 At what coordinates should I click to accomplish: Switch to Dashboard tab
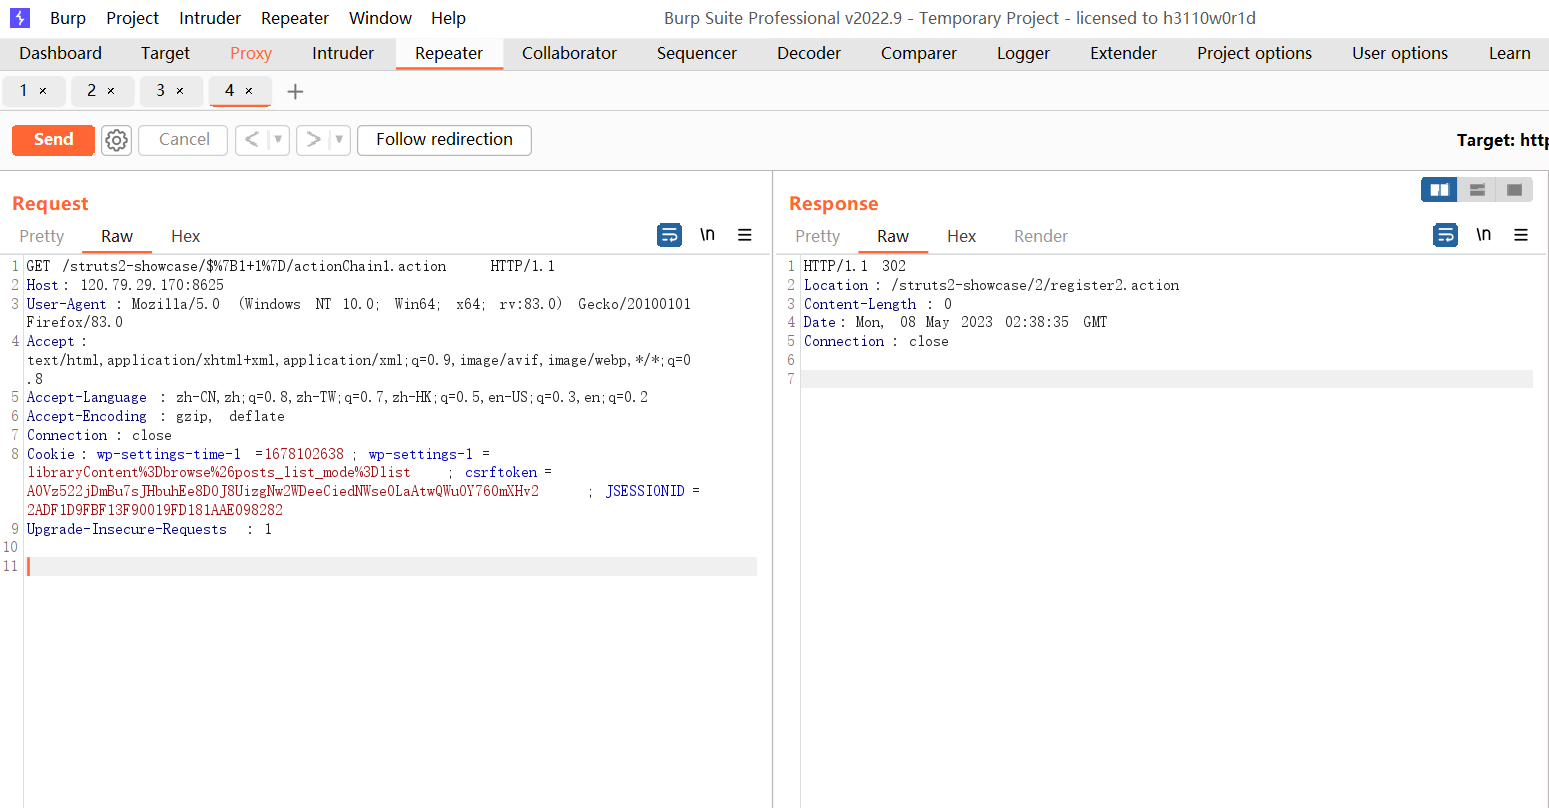click(60, 53)
